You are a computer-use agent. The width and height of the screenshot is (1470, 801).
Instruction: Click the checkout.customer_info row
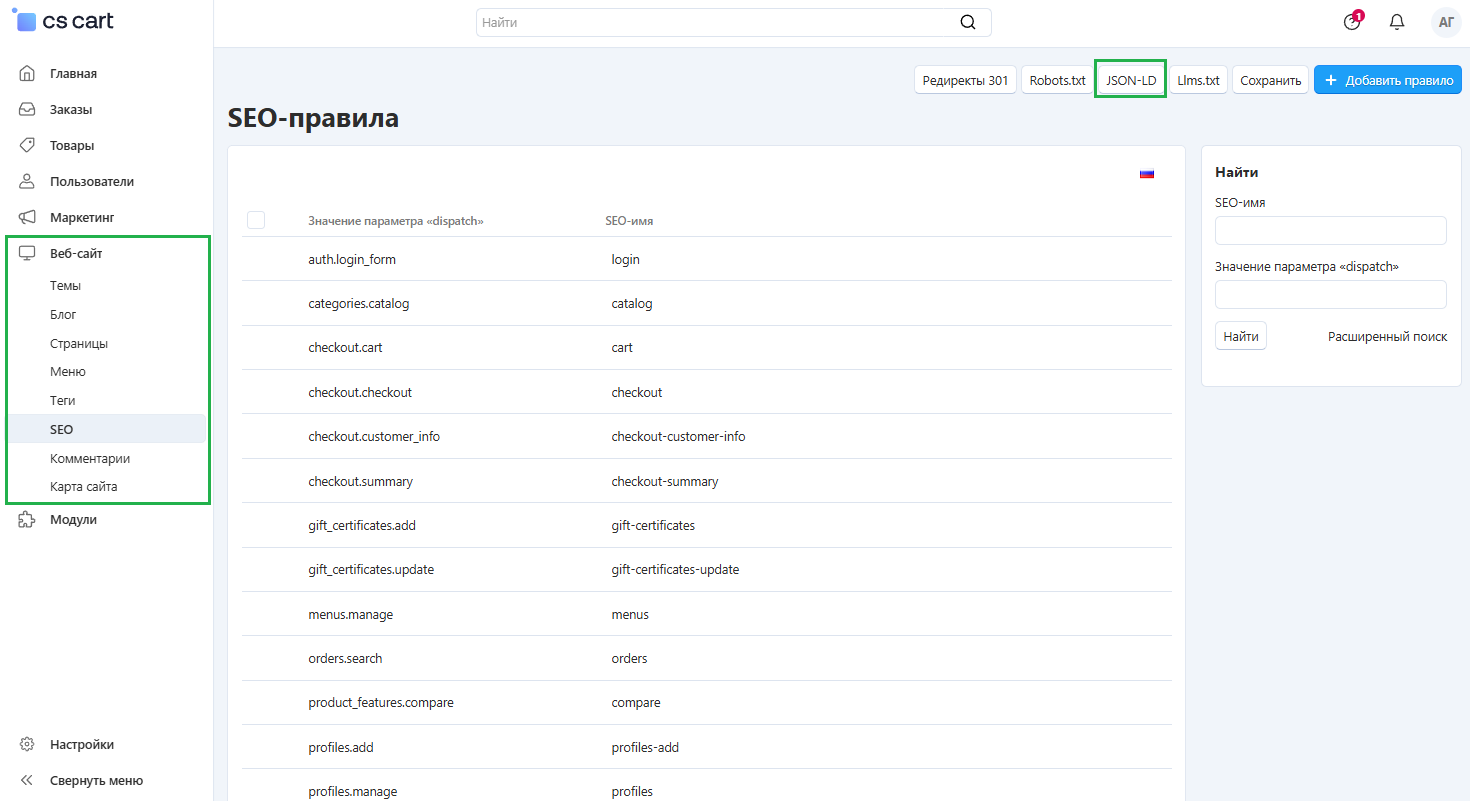[709, 436]
